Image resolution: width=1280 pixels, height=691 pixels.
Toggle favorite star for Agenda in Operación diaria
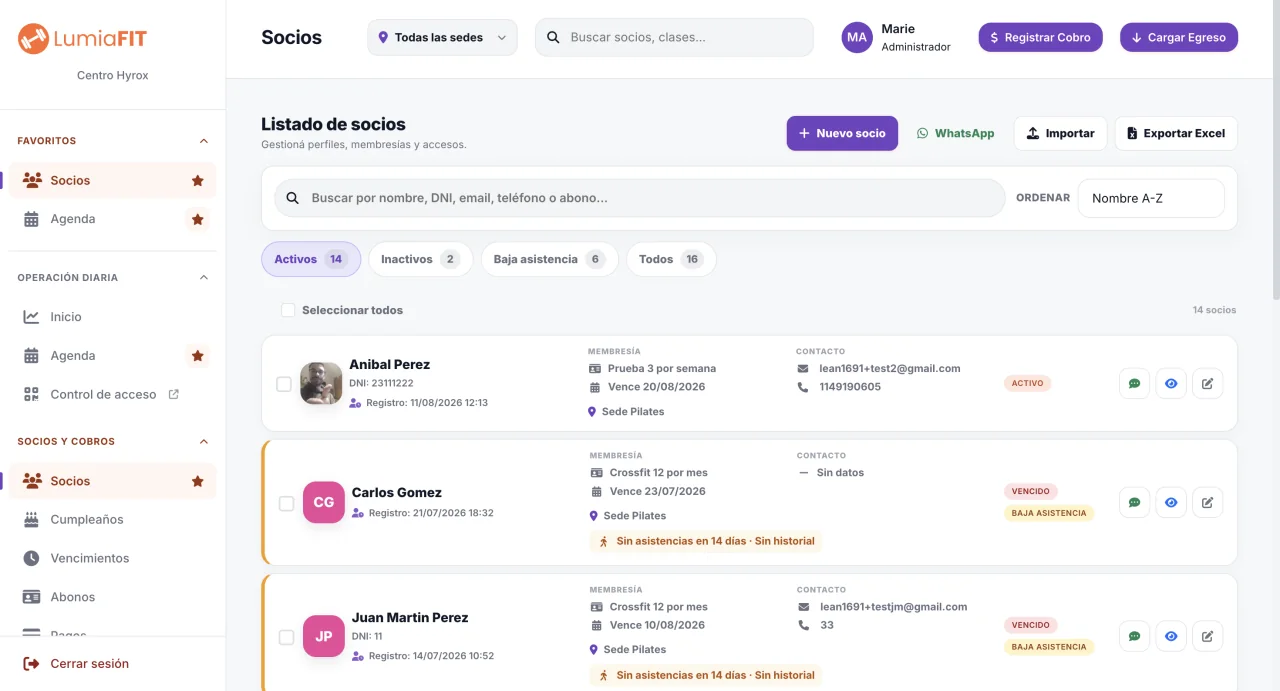click(197, 356)
